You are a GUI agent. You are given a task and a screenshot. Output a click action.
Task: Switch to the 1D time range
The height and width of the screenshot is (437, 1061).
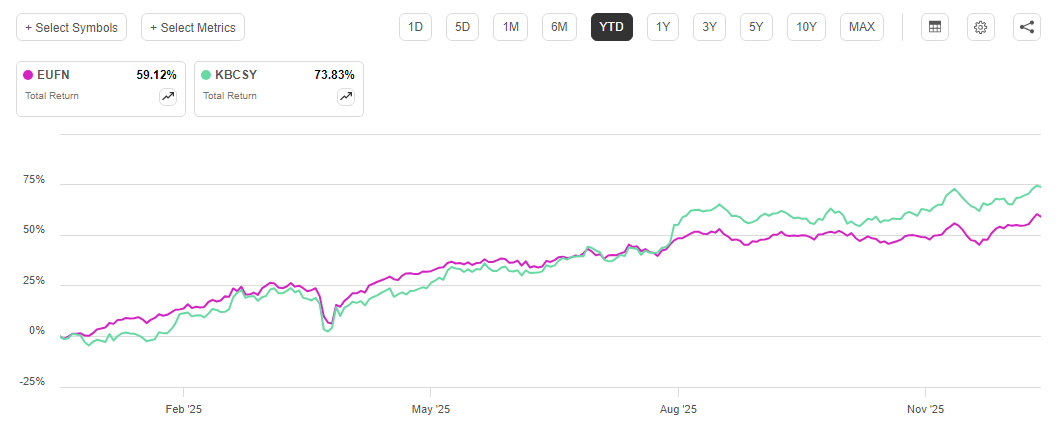(415, 27)
